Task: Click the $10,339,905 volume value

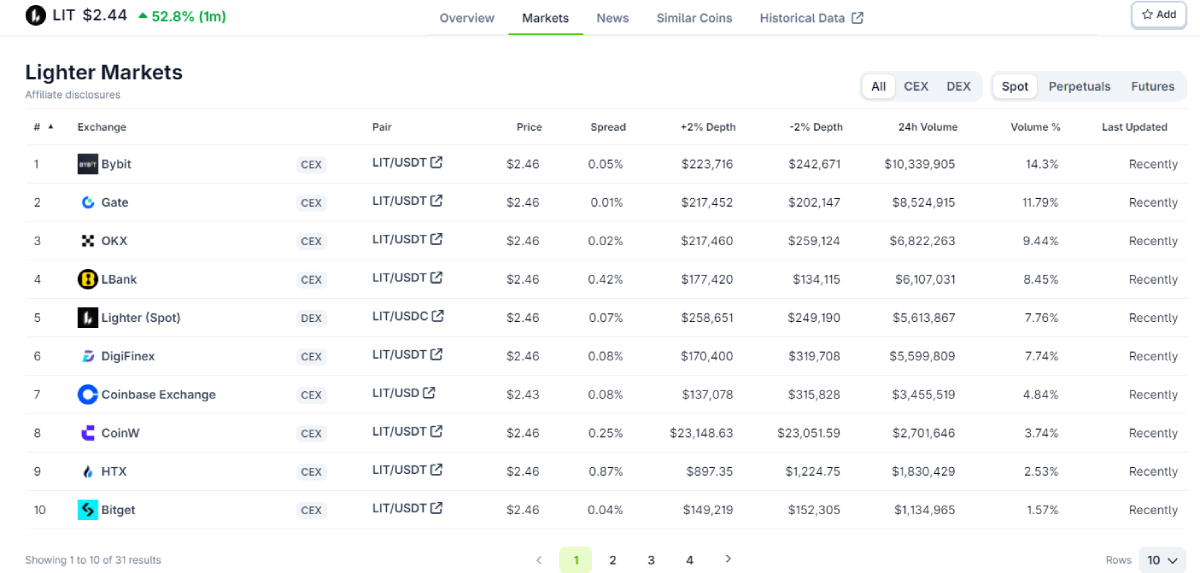Action: (920, 164)
